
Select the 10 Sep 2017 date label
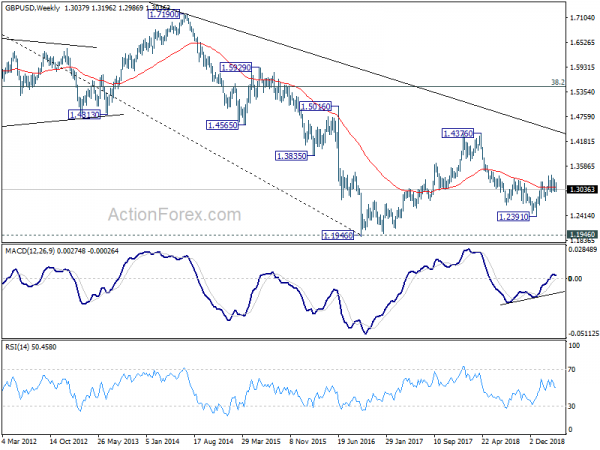453,441
